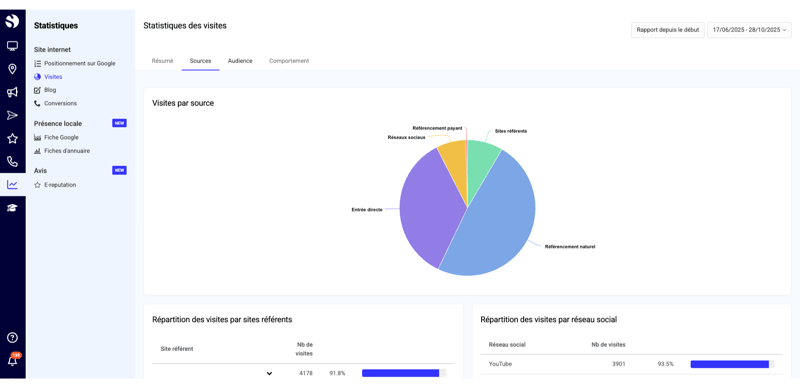Open the phone icon in the left rail
Screen dimensions: 800x388
tap(12, 162)
